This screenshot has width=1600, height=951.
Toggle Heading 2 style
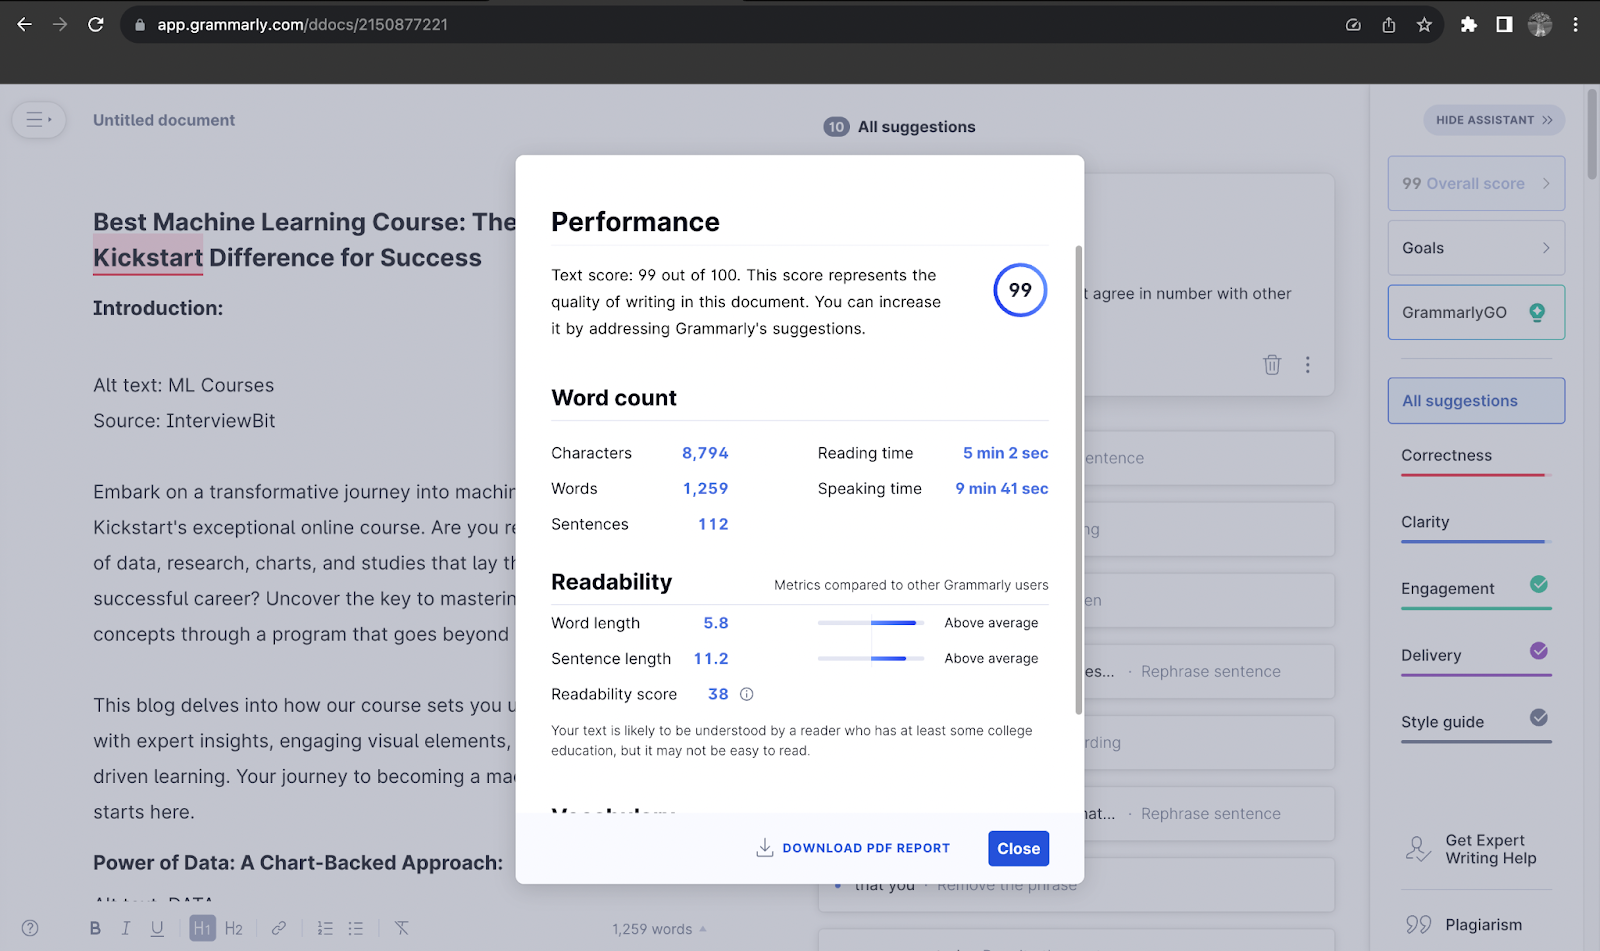[x=234, y=928]
